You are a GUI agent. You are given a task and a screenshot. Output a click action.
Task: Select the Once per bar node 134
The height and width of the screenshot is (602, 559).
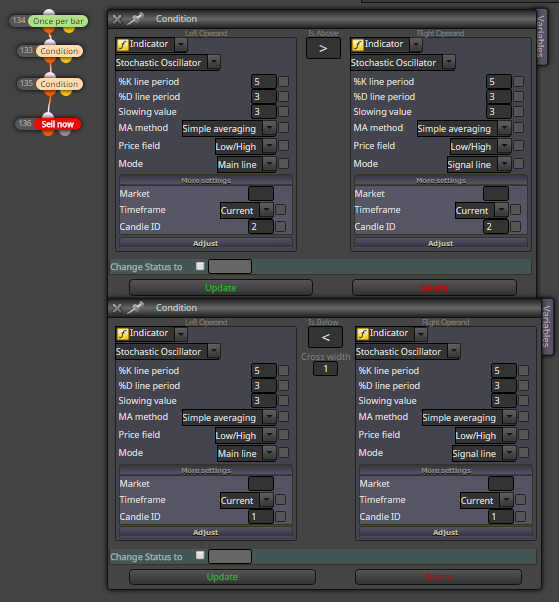tap(58, 21)
